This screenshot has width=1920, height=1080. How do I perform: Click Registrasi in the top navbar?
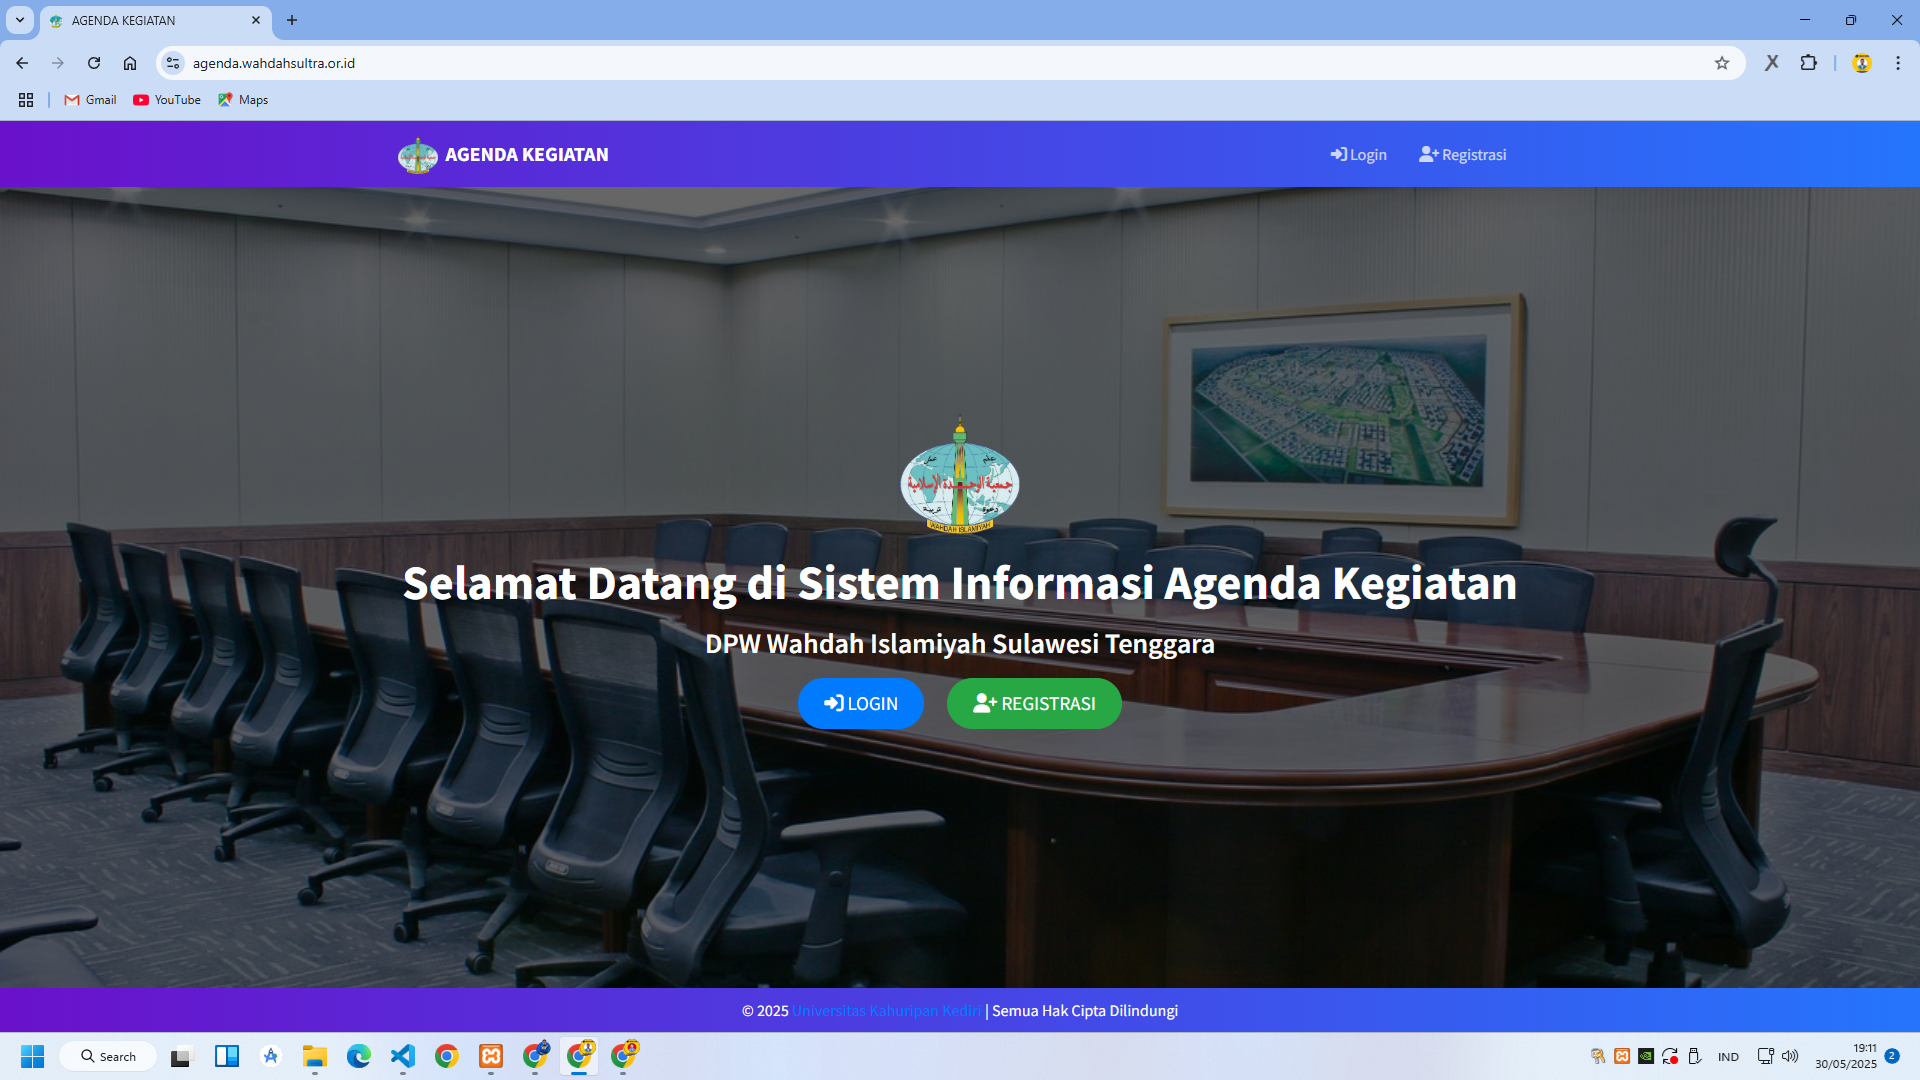(1462, 154)
